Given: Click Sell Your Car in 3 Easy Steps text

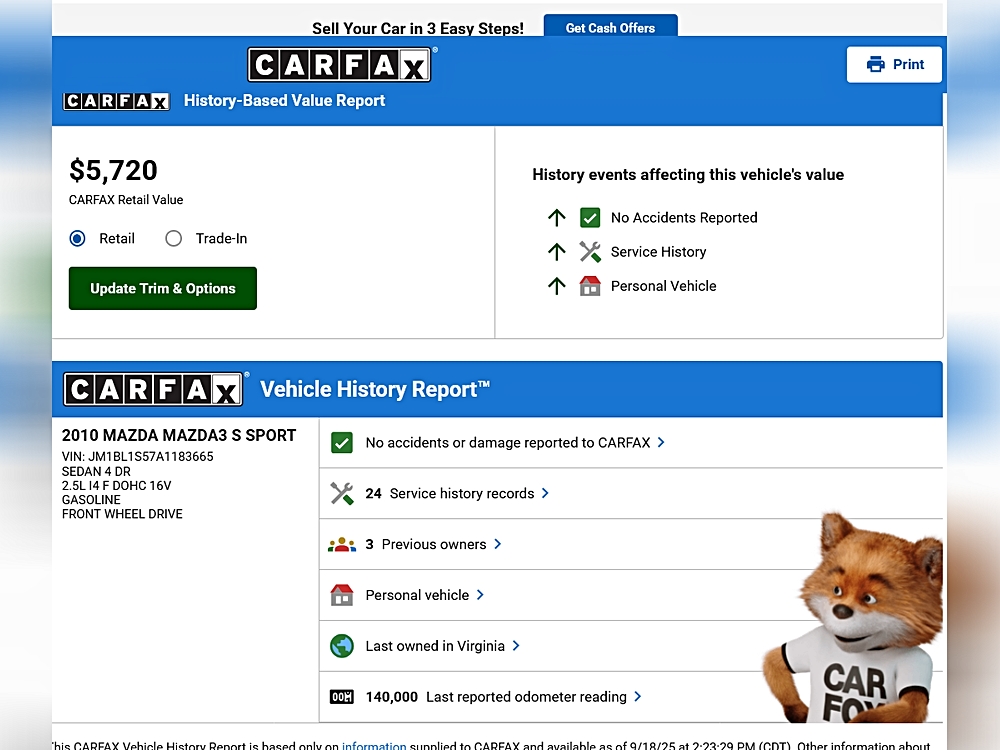Looking at the screenshot, I should pos(418,29).
